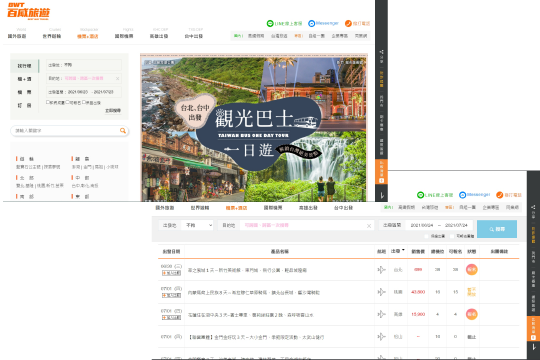Click the airplane icon on the 43,800 row
This screenshot has height=360, width=540.
(x=381, y=292)
